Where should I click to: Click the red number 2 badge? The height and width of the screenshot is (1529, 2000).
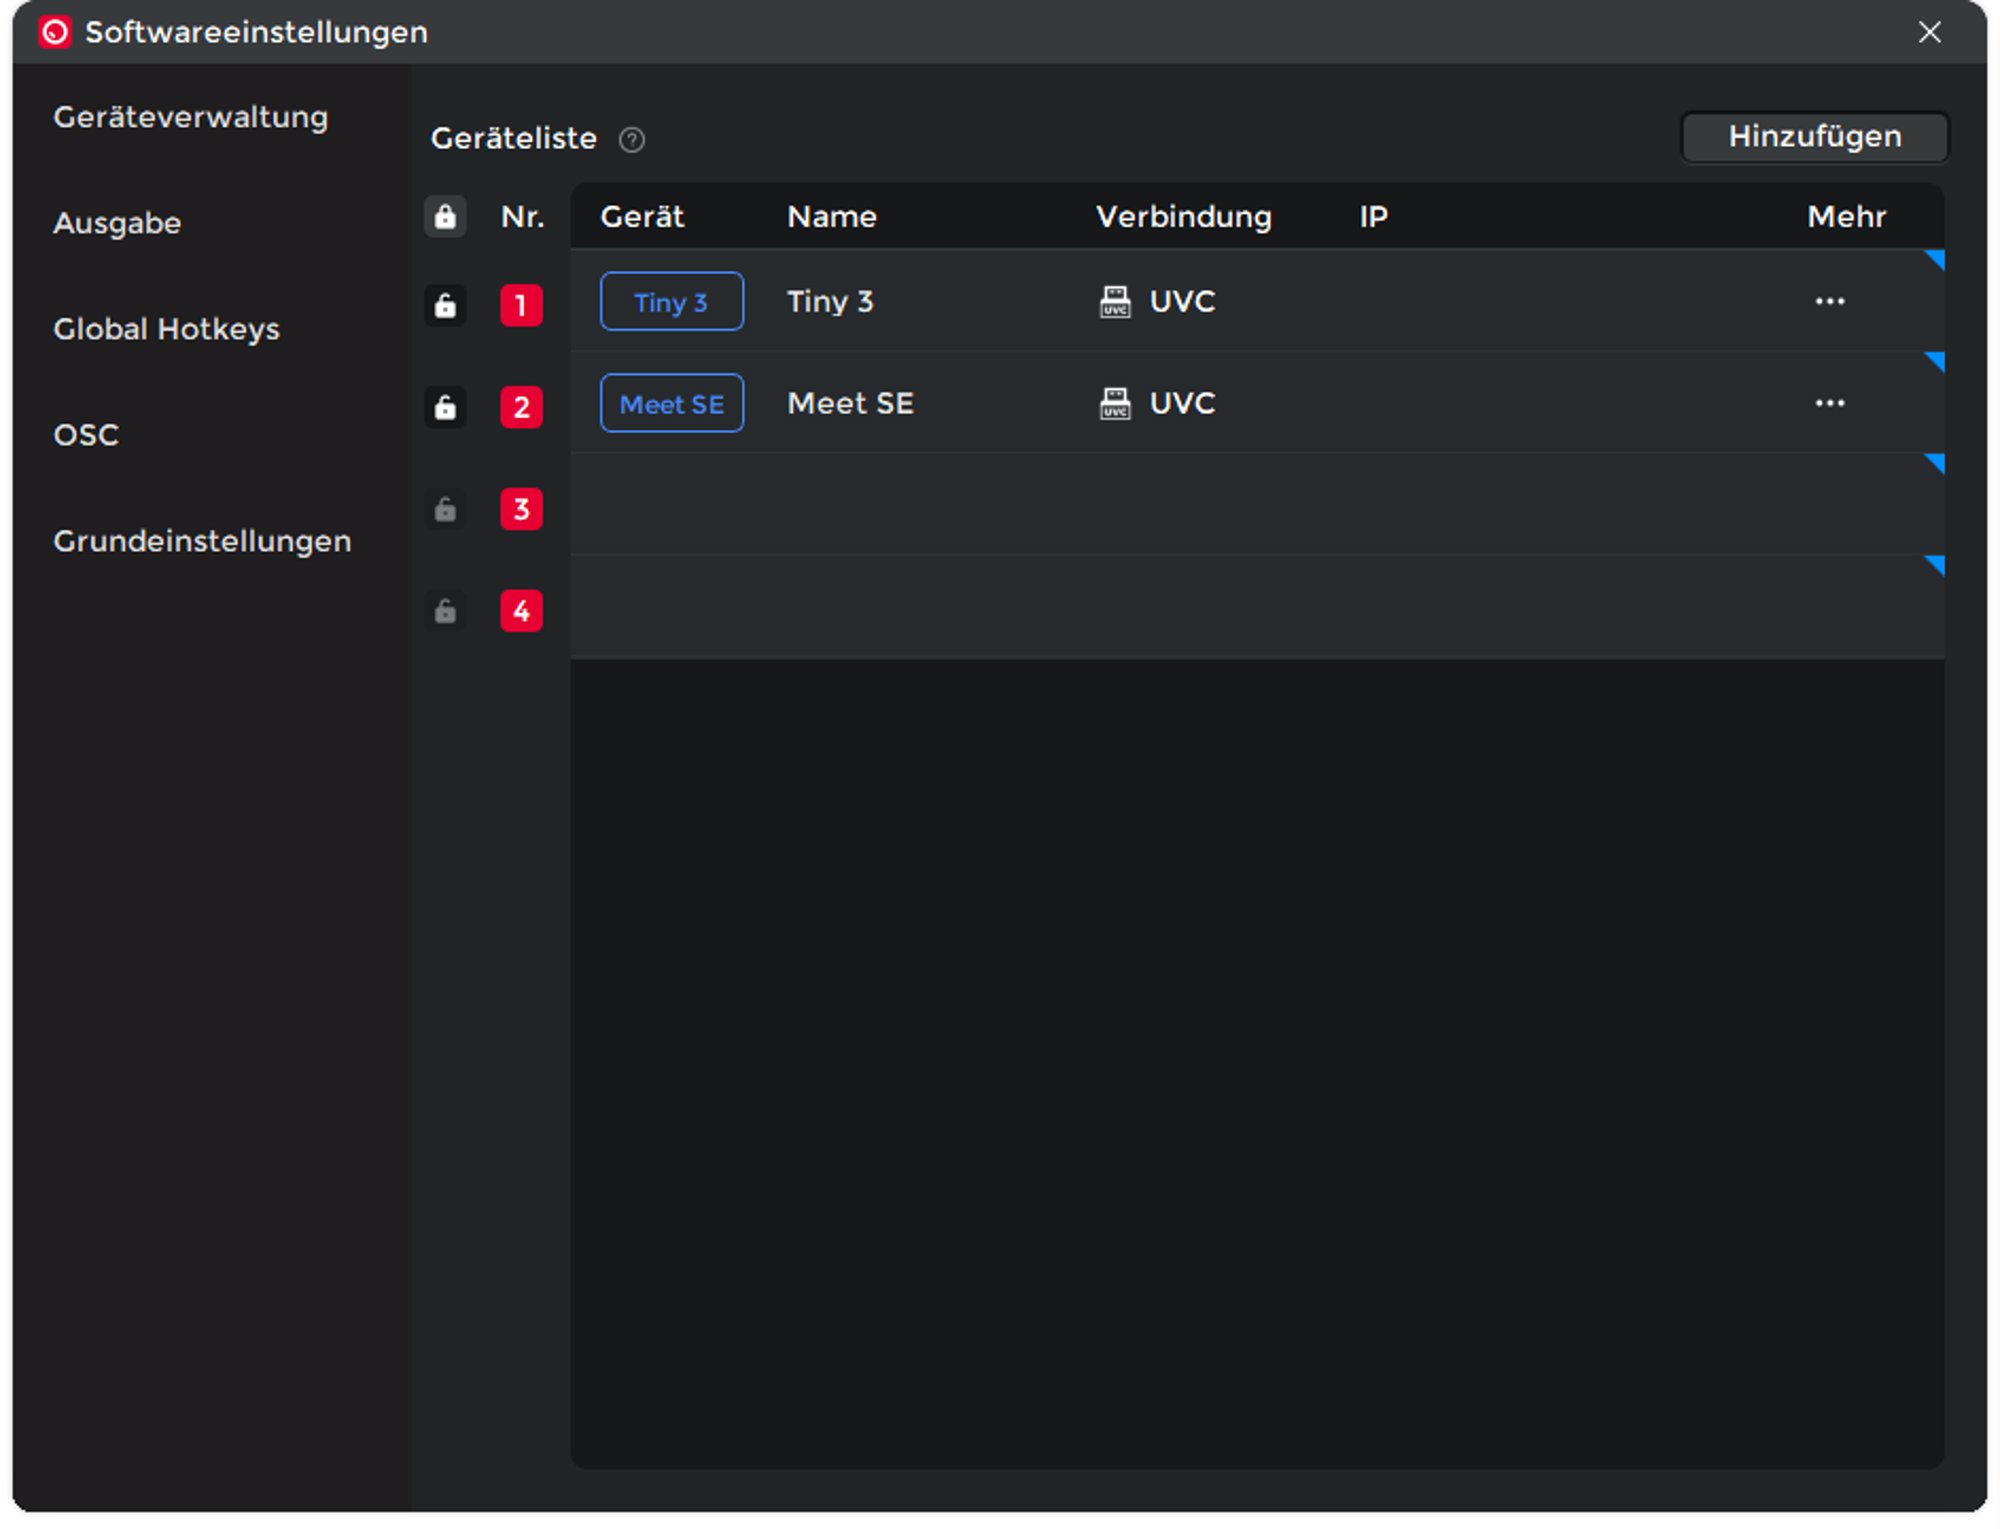pyautogui.click(x=521, y=407)
